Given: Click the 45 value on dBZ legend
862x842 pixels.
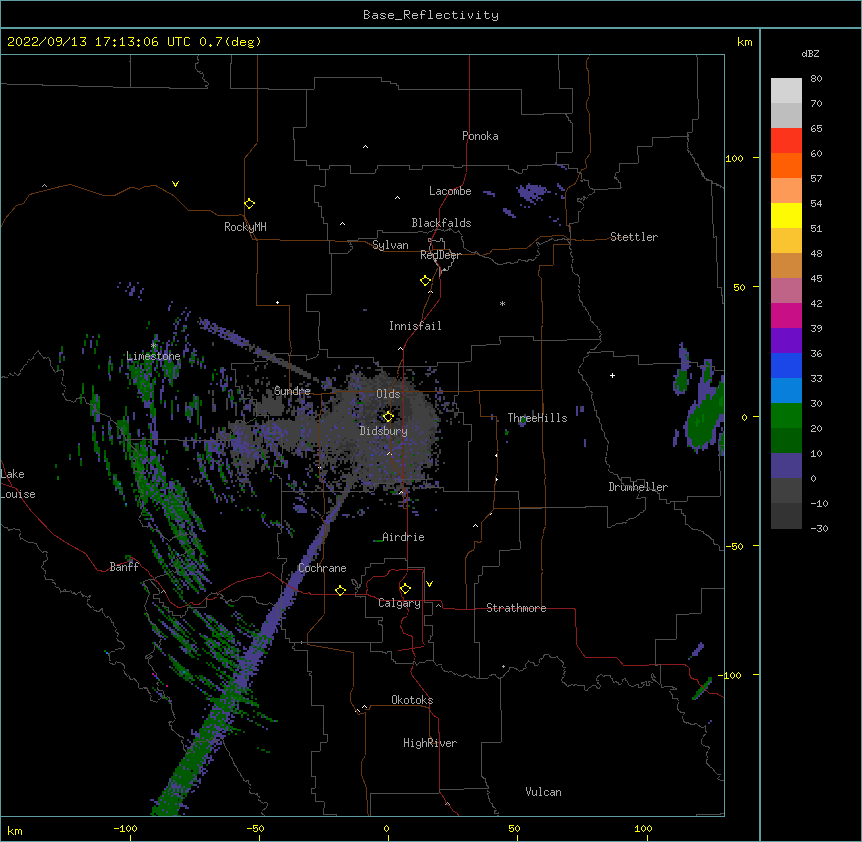Looking at the screenshot, I should (x=816, y=279).
